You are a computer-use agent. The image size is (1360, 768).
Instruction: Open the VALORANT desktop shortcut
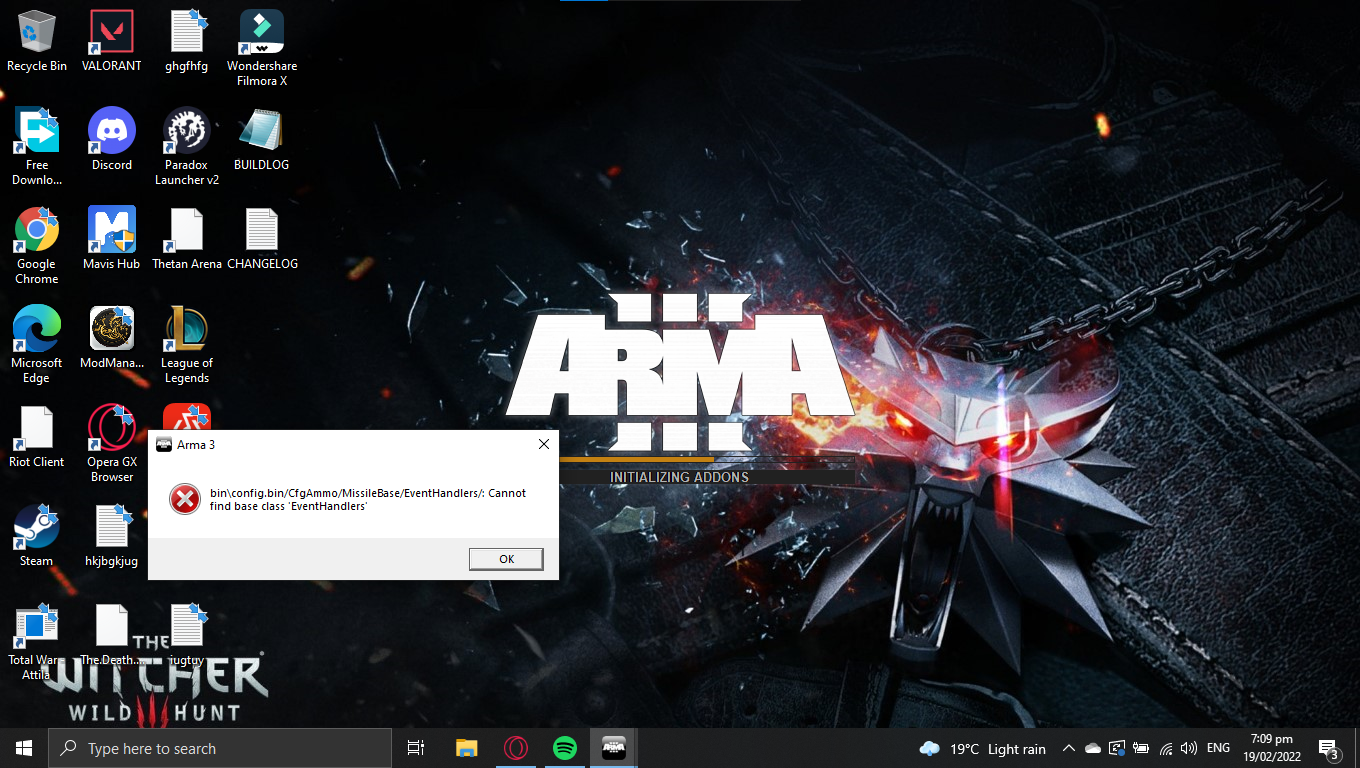(111, 34)
